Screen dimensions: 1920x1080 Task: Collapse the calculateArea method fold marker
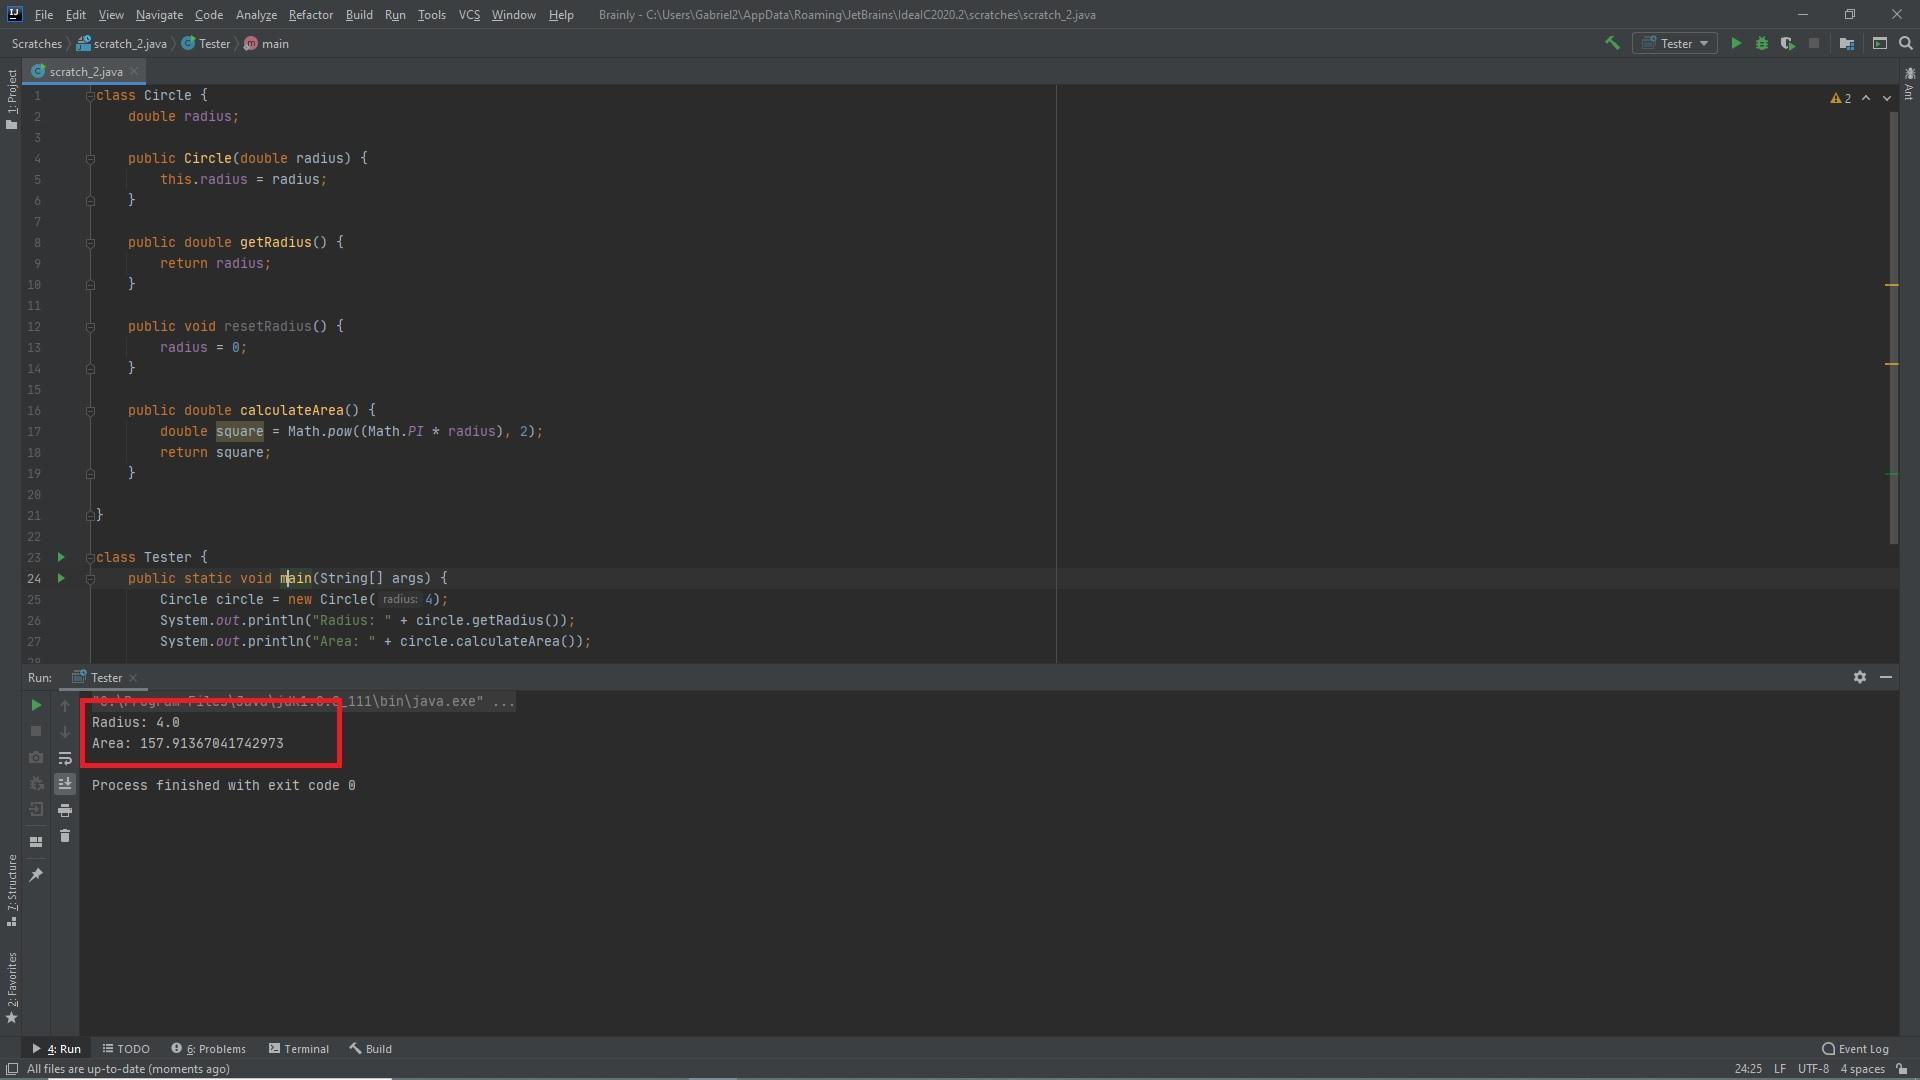click(x=90, y=411)
